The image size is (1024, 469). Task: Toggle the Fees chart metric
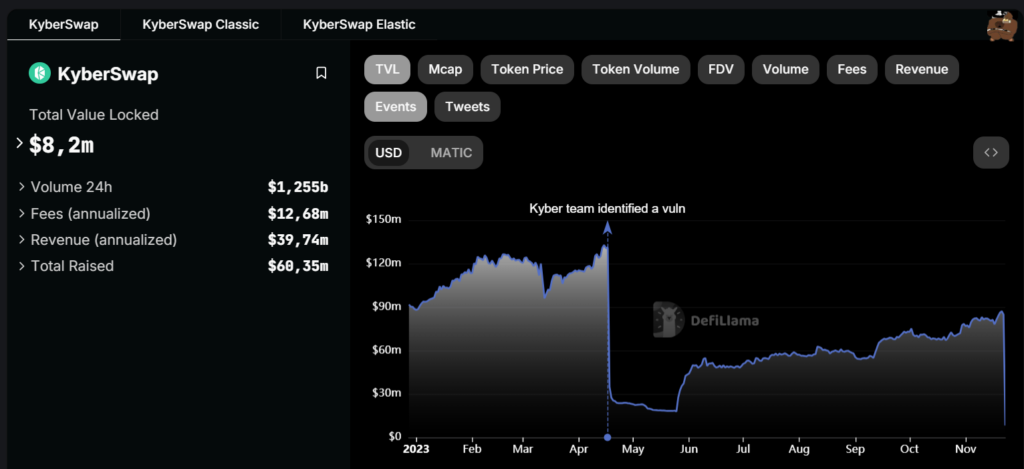[852, 70]
